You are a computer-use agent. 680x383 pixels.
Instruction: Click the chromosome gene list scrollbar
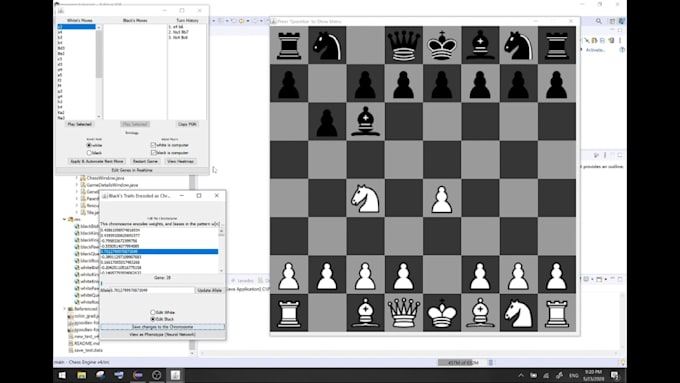point(221,250)
